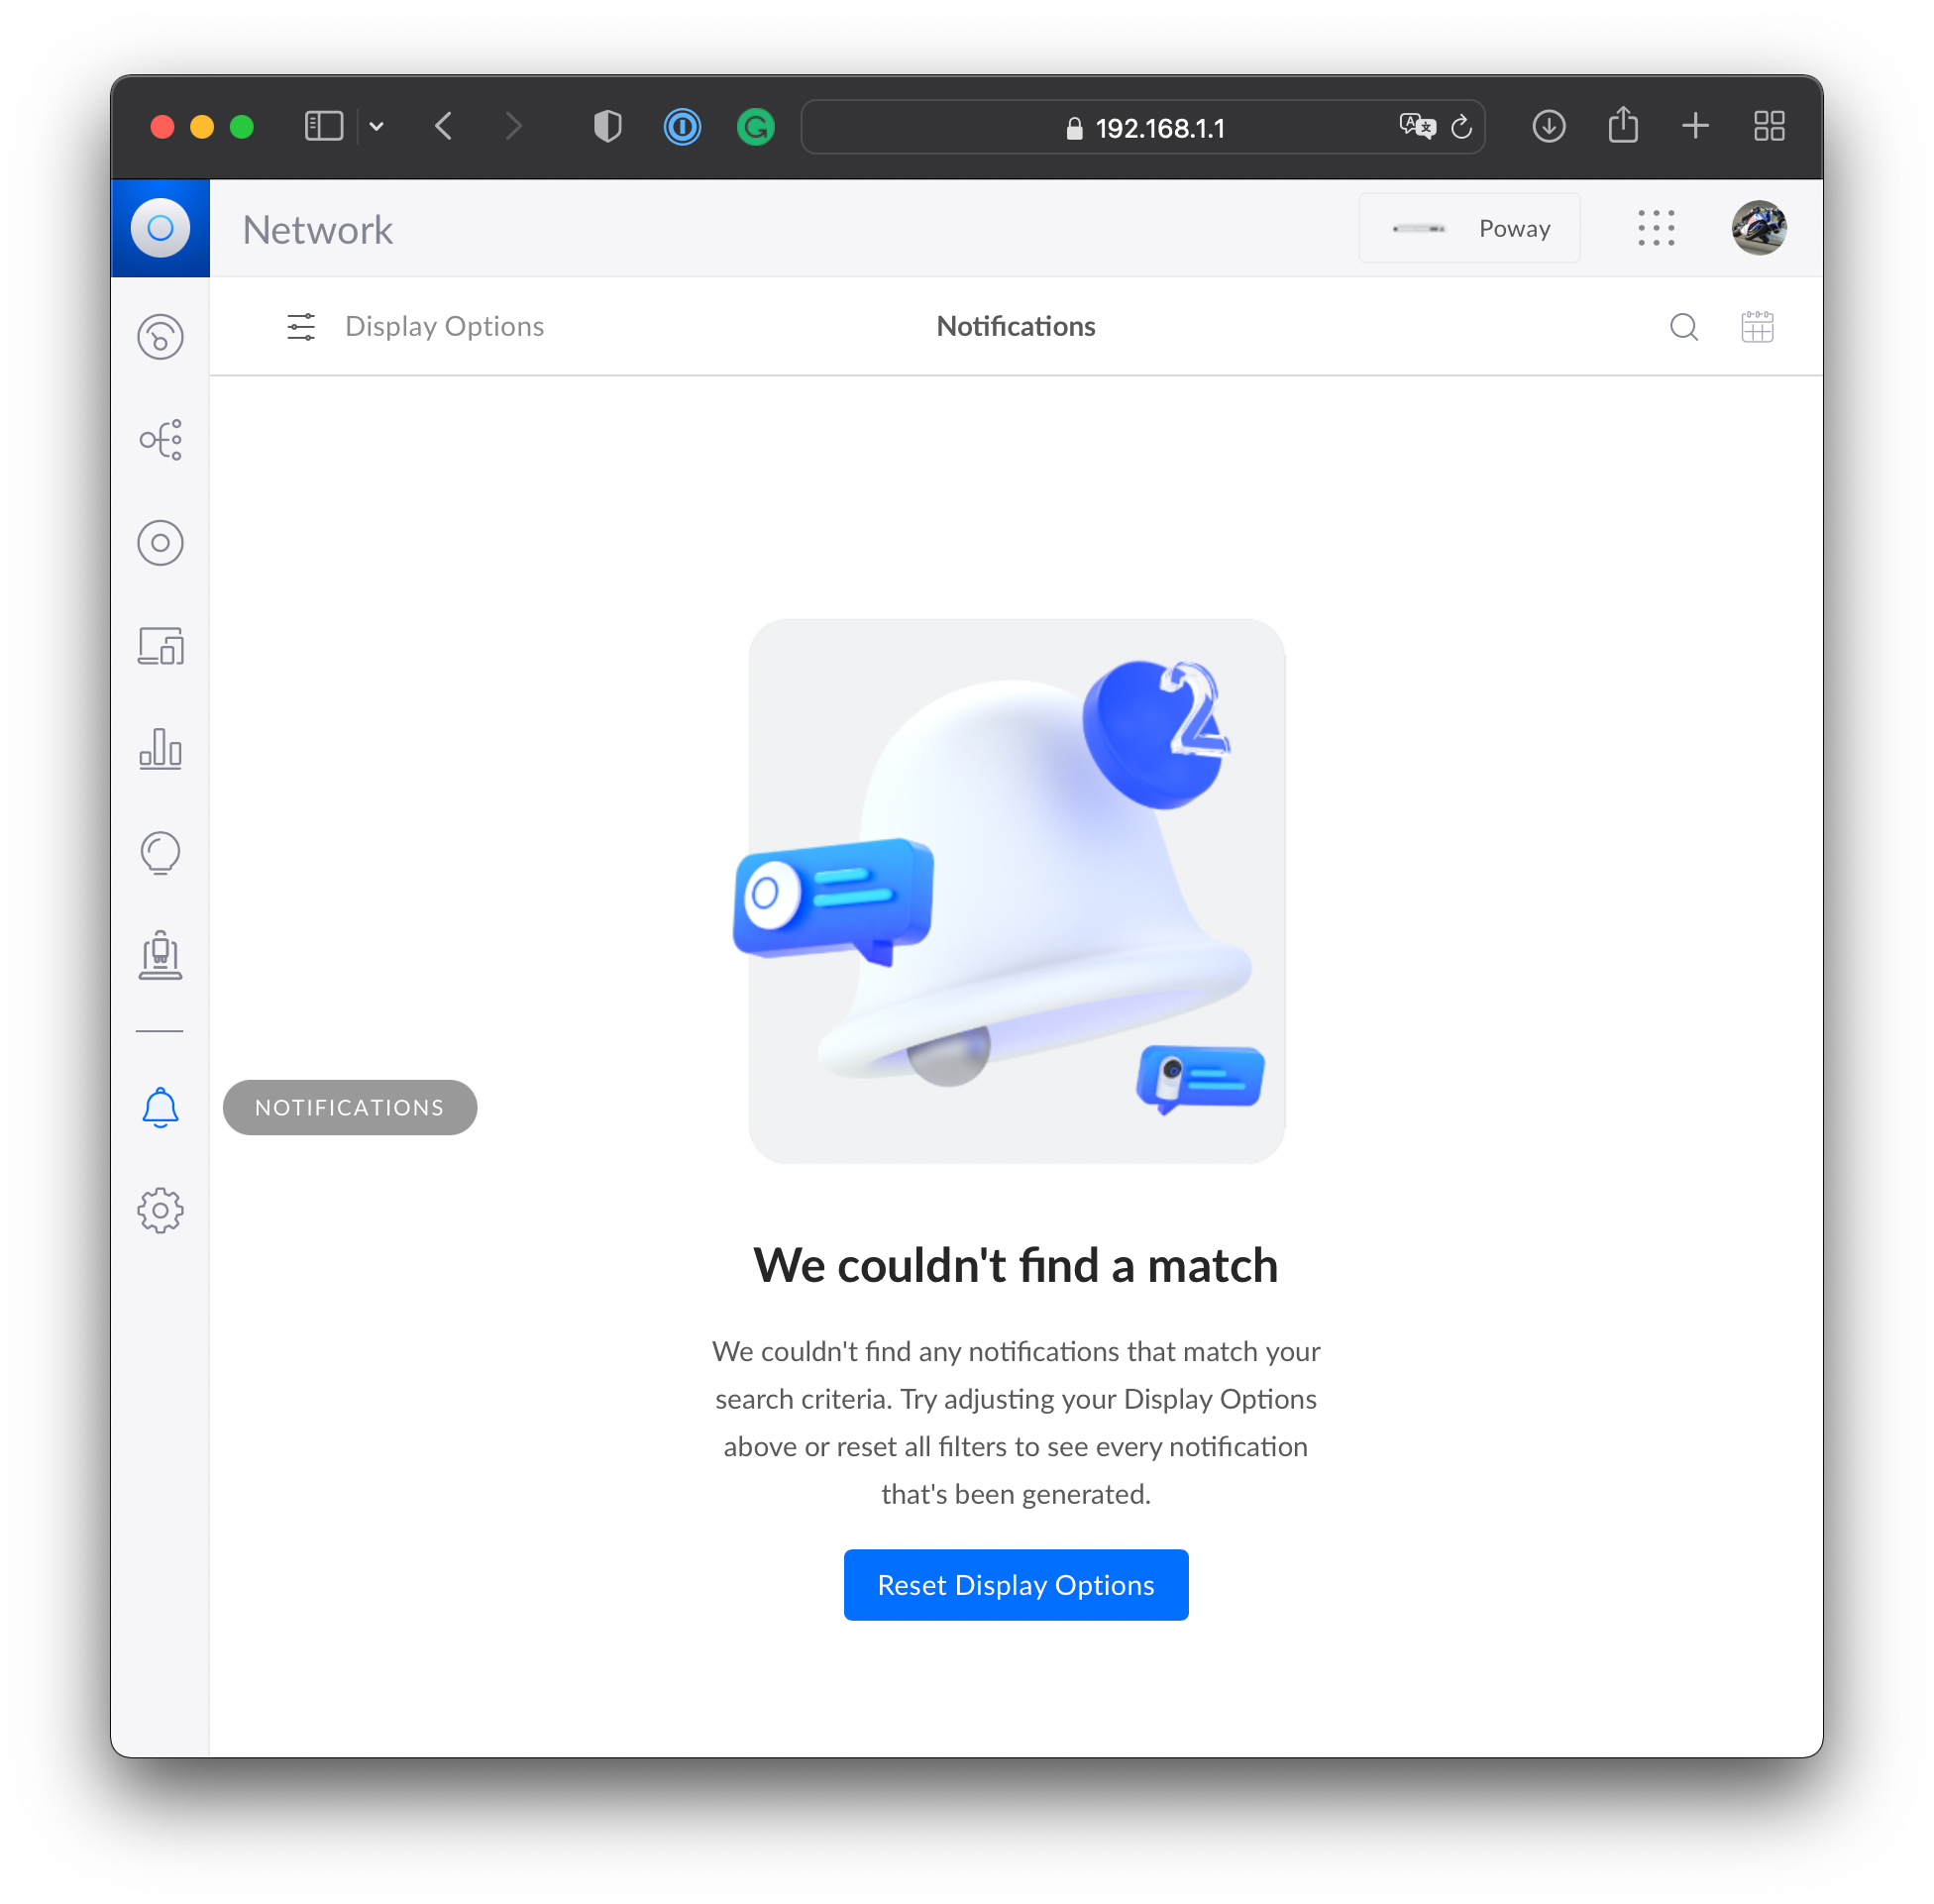Select the target/bullseye device icon

click(161, 544)
